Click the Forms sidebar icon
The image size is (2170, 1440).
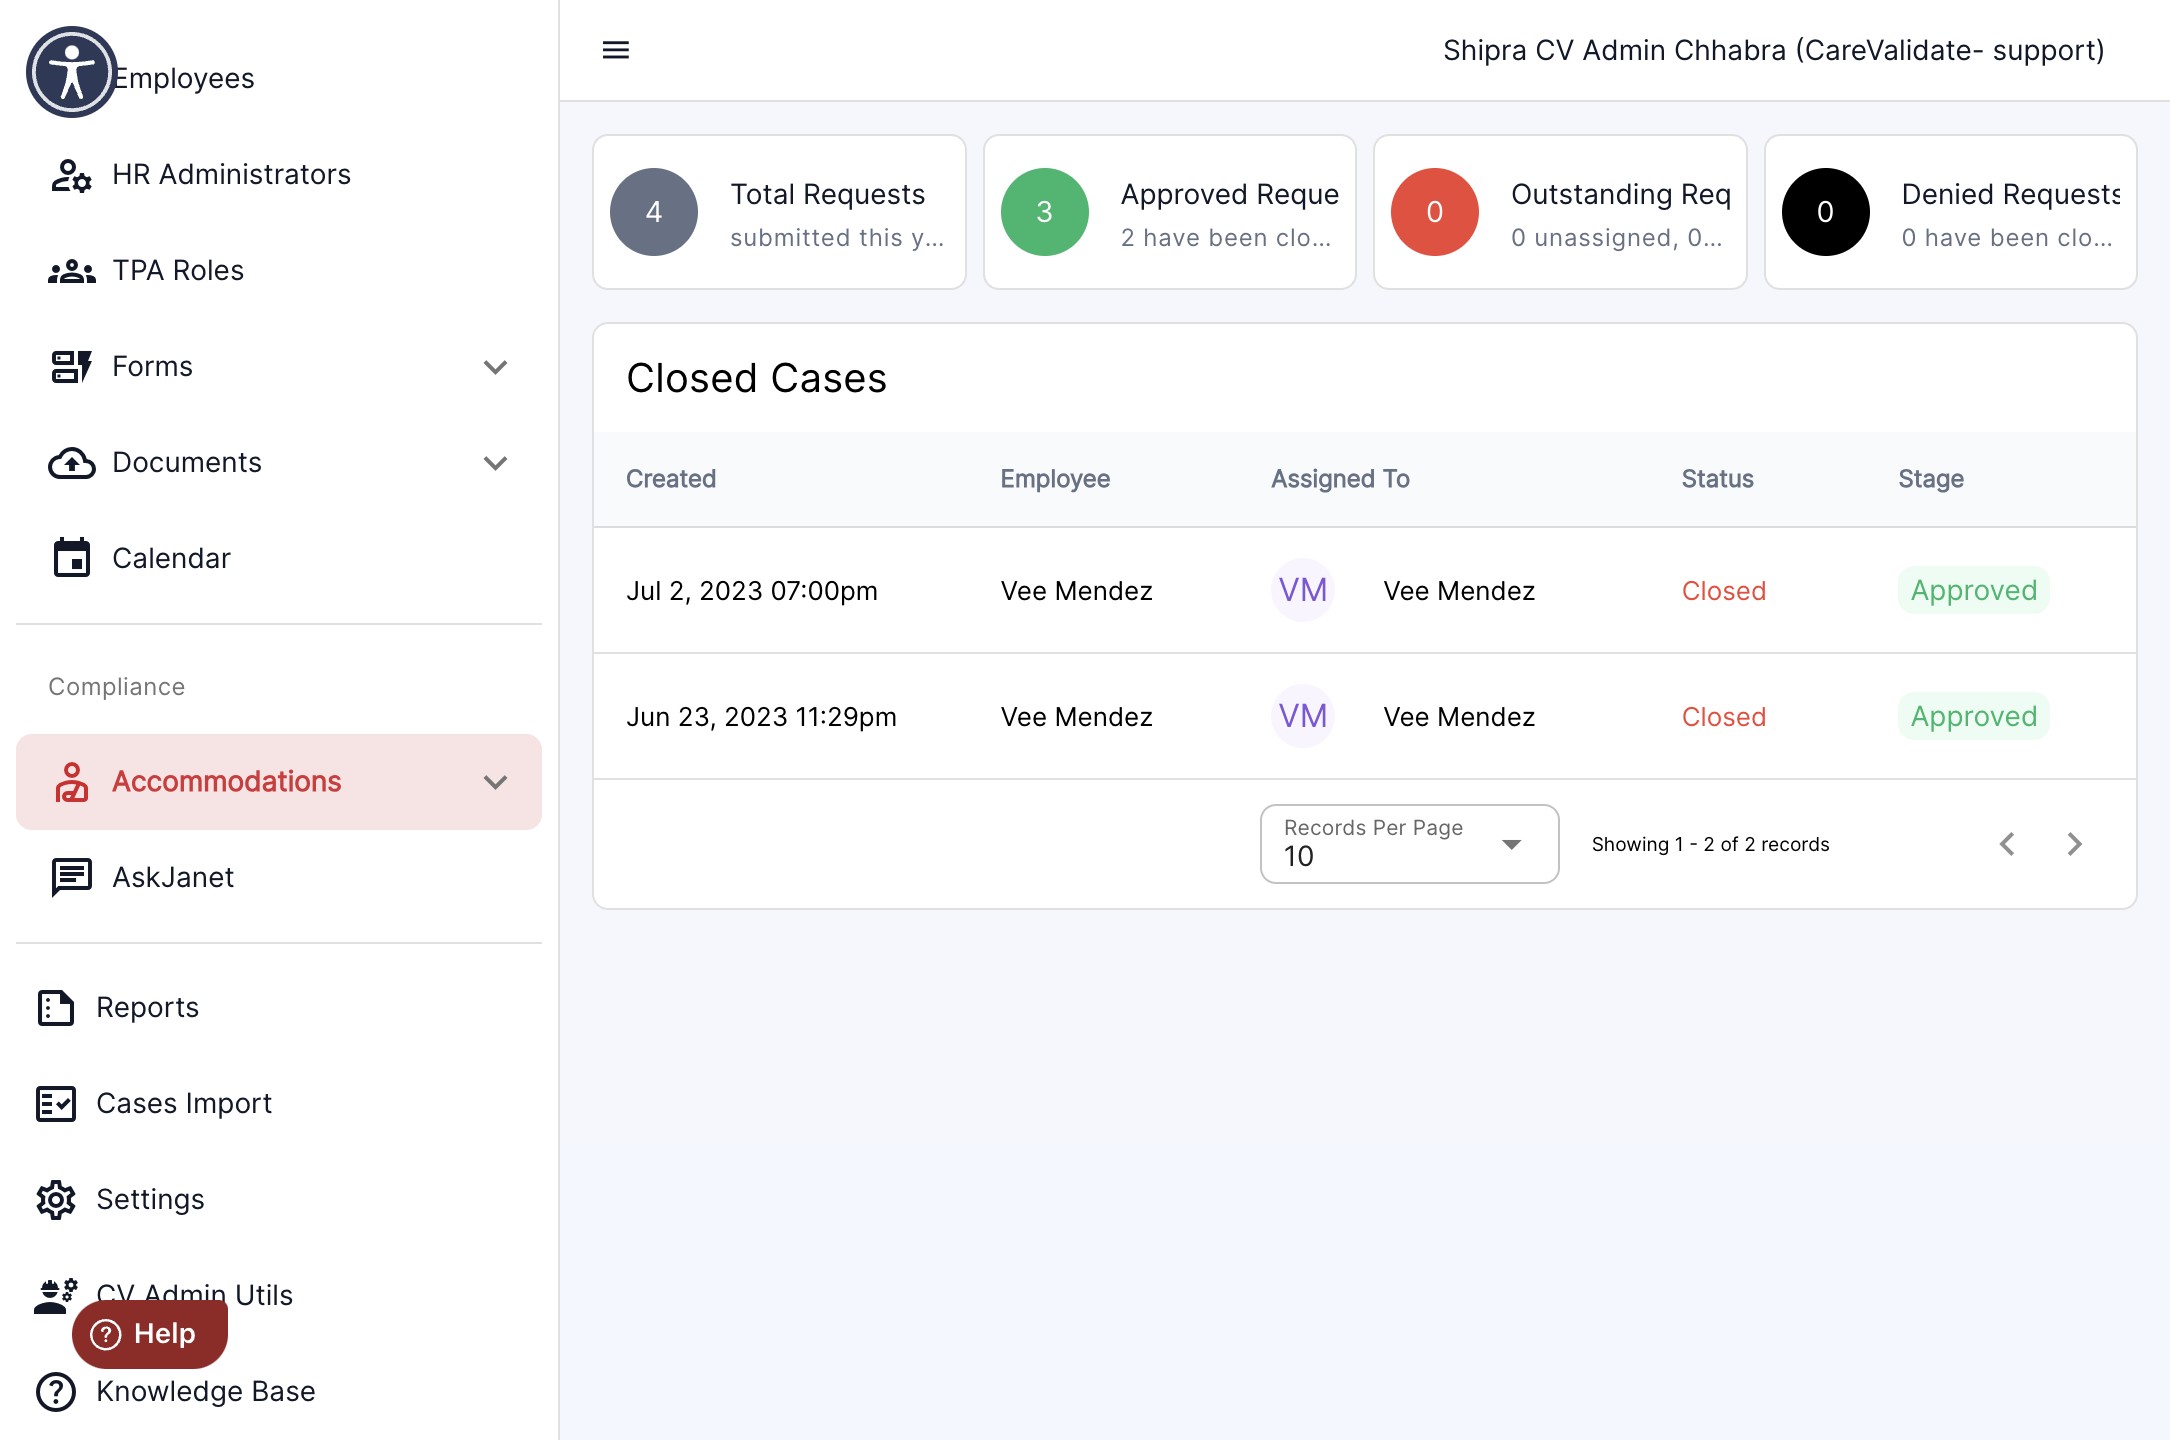pyautogui.click(x=71, y=367)
